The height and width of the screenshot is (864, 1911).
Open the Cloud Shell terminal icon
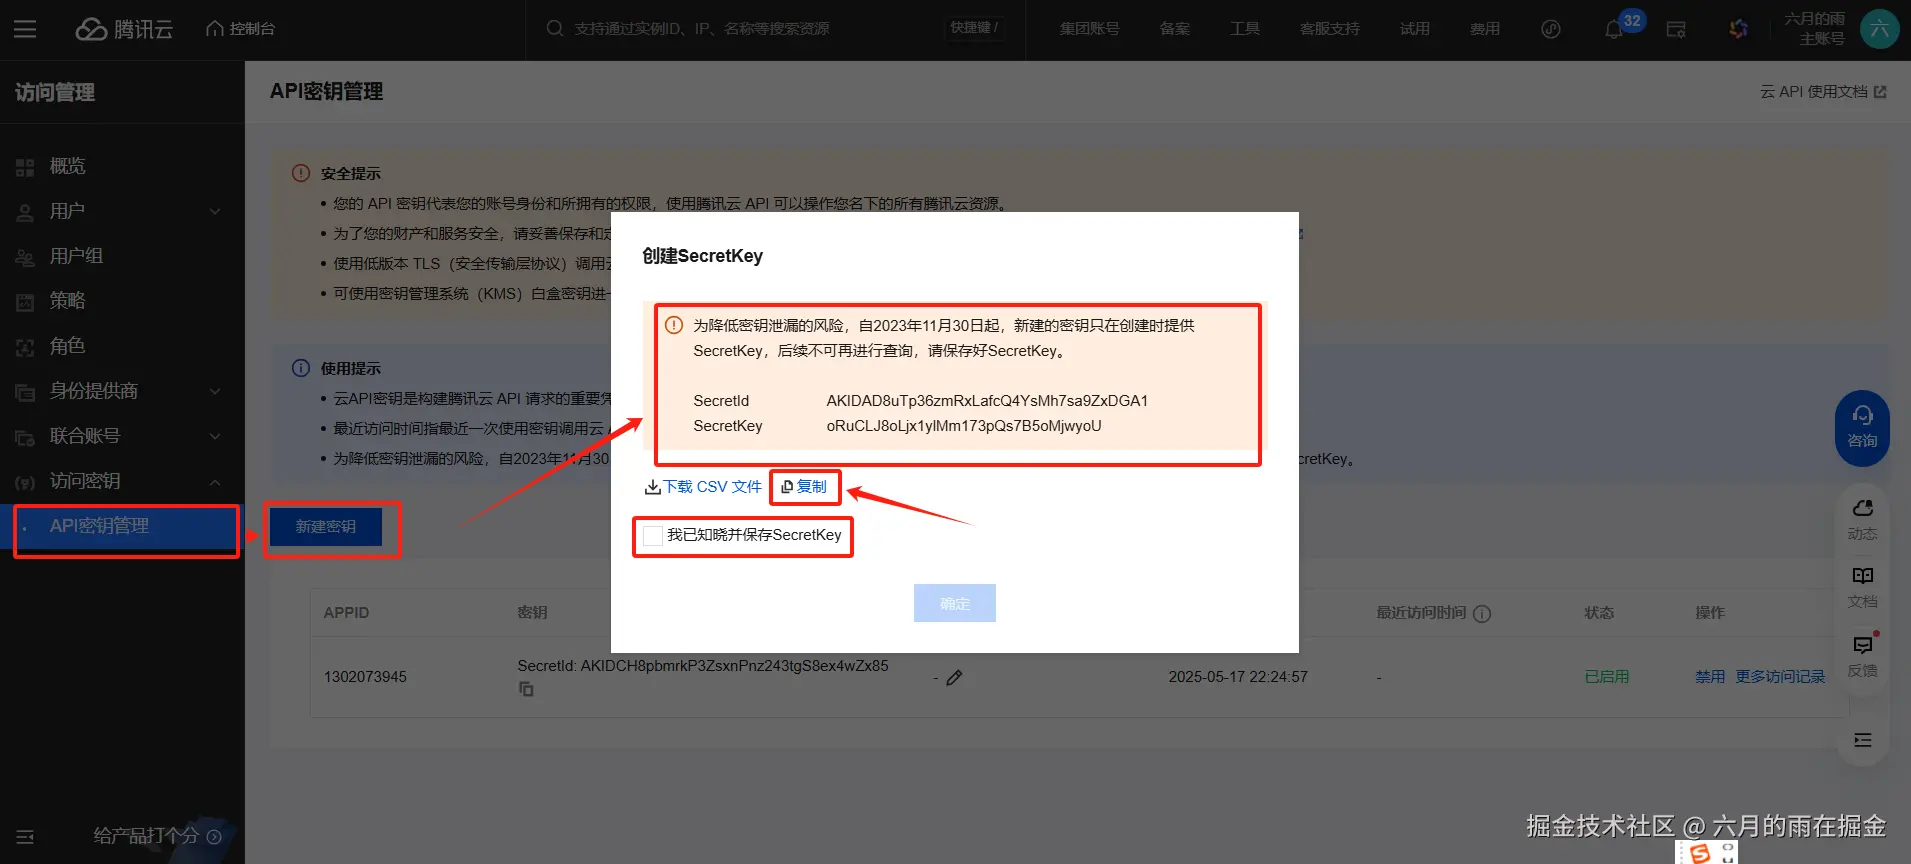1676,29
